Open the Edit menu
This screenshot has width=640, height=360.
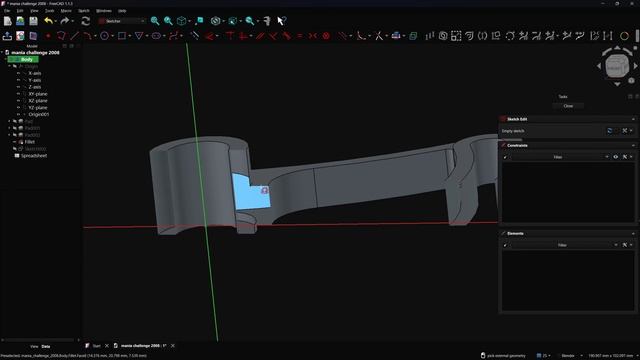20,11
